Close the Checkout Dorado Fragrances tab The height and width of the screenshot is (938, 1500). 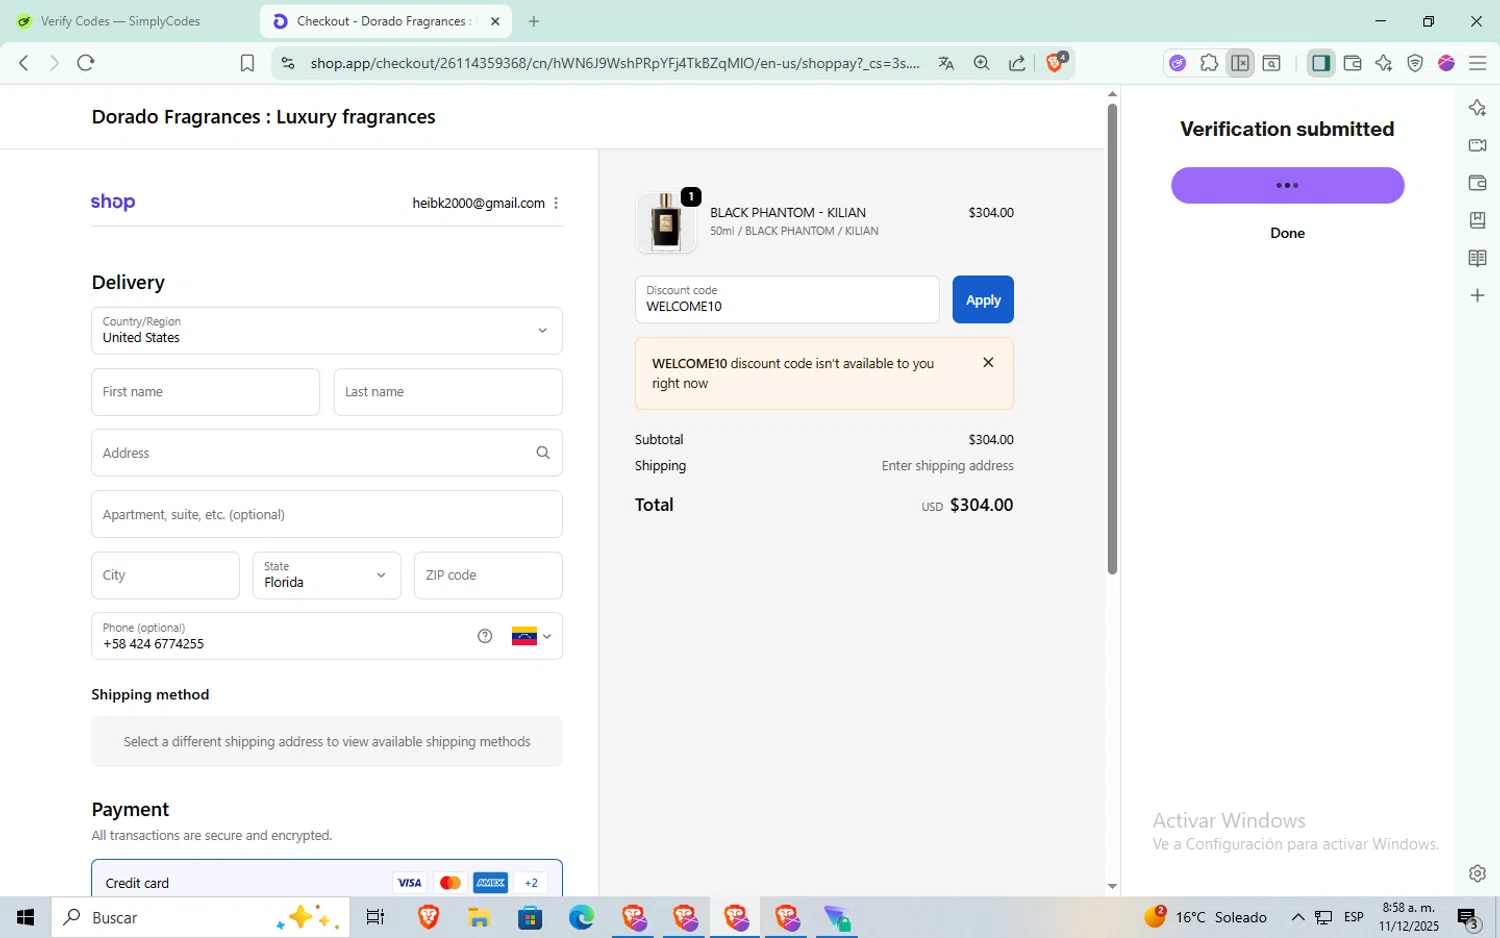tap(495, 21)
